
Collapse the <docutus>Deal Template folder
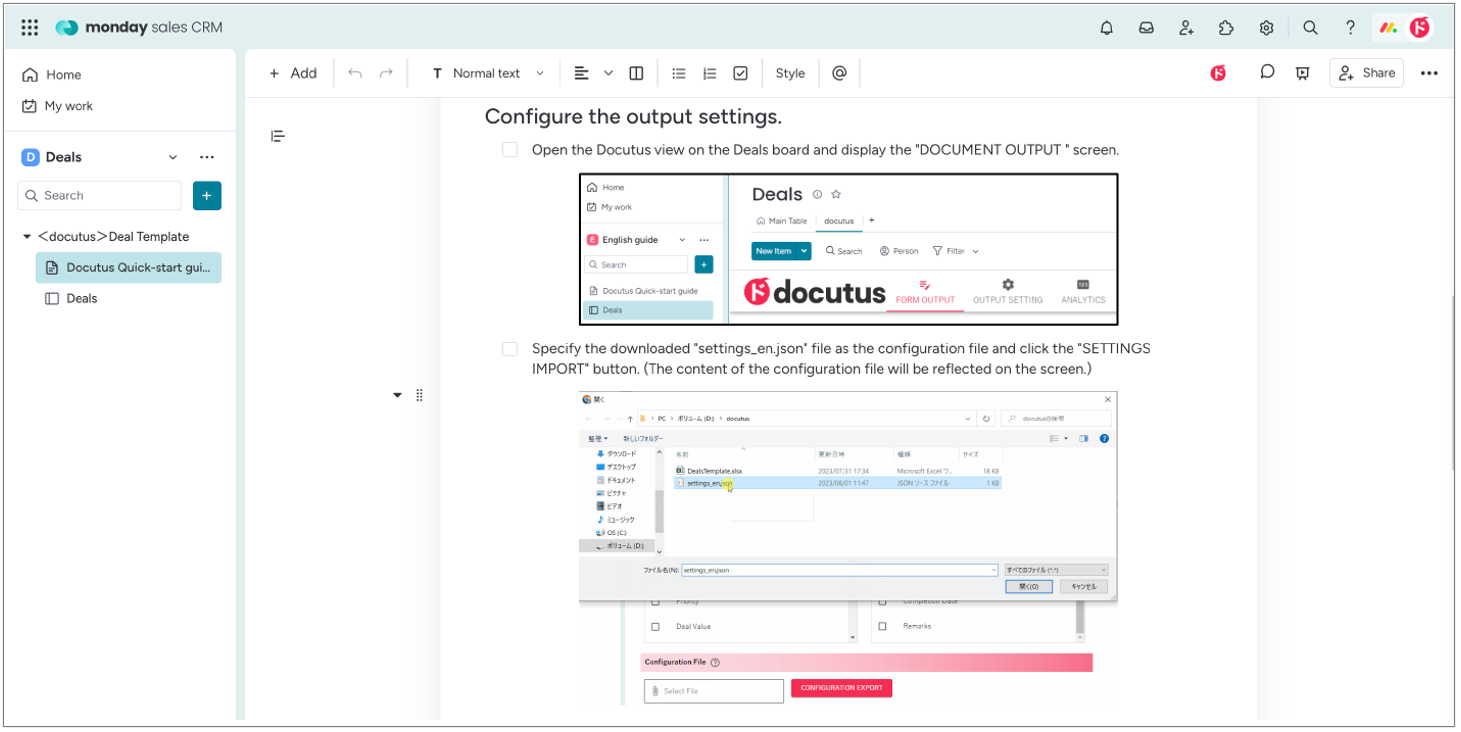27,237
